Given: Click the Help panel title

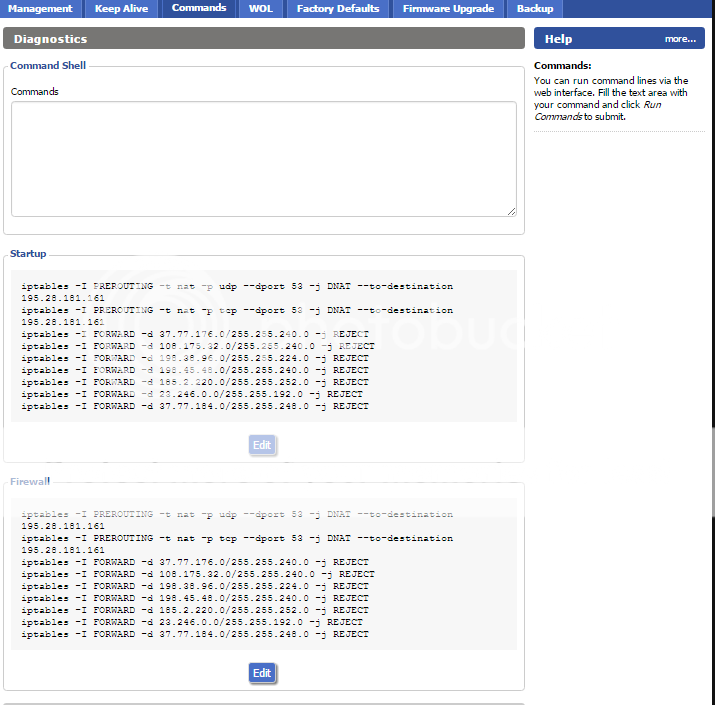Looking at the screenshot, I should [559, 39].
